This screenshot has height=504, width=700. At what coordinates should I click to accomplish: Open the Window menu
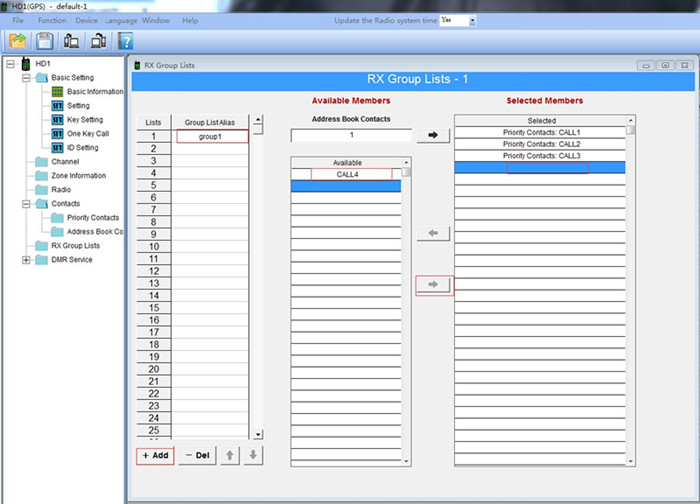(156, 21)
